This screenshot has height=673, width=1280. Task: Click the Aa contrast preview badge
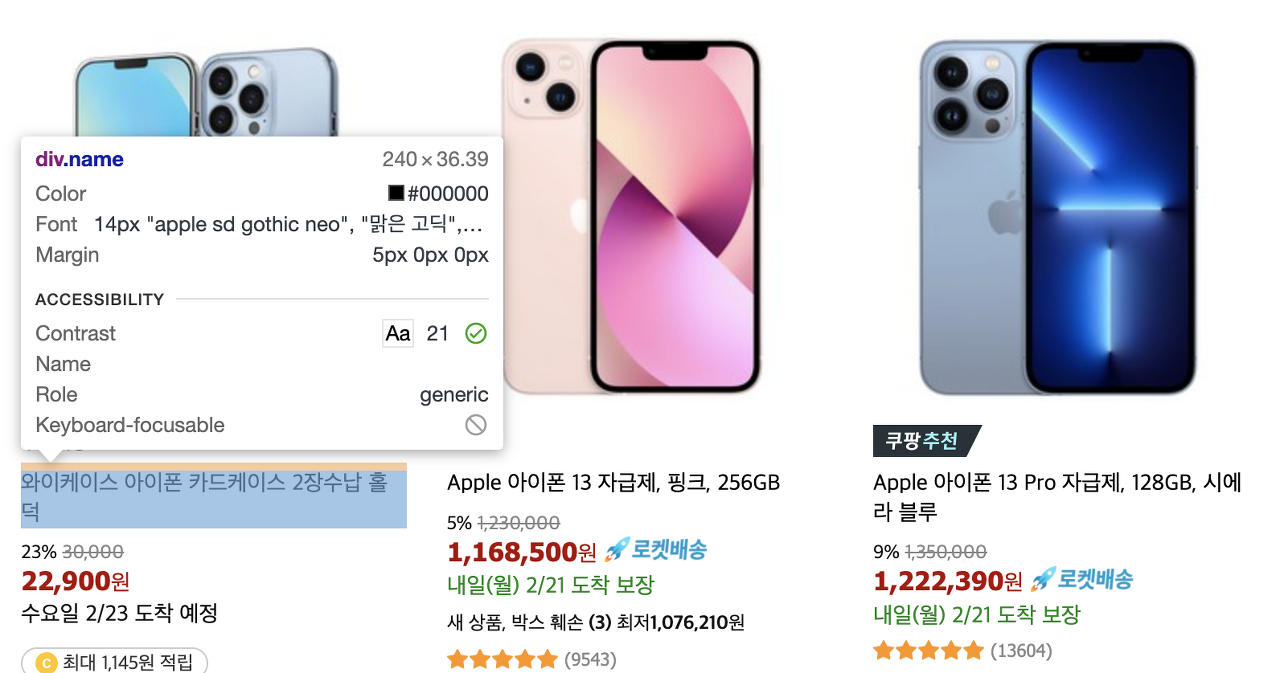(398, 334)
